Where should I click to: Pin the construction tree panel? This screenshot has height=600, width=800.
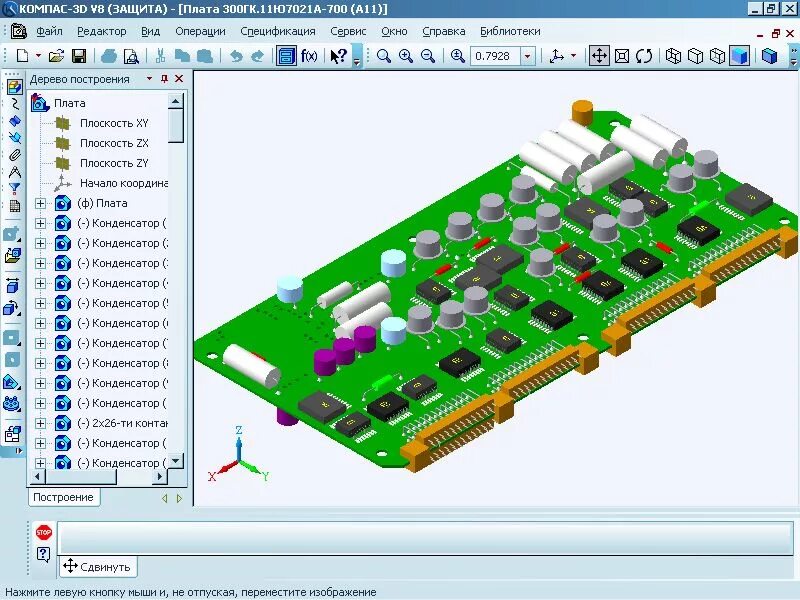point(164,79)
